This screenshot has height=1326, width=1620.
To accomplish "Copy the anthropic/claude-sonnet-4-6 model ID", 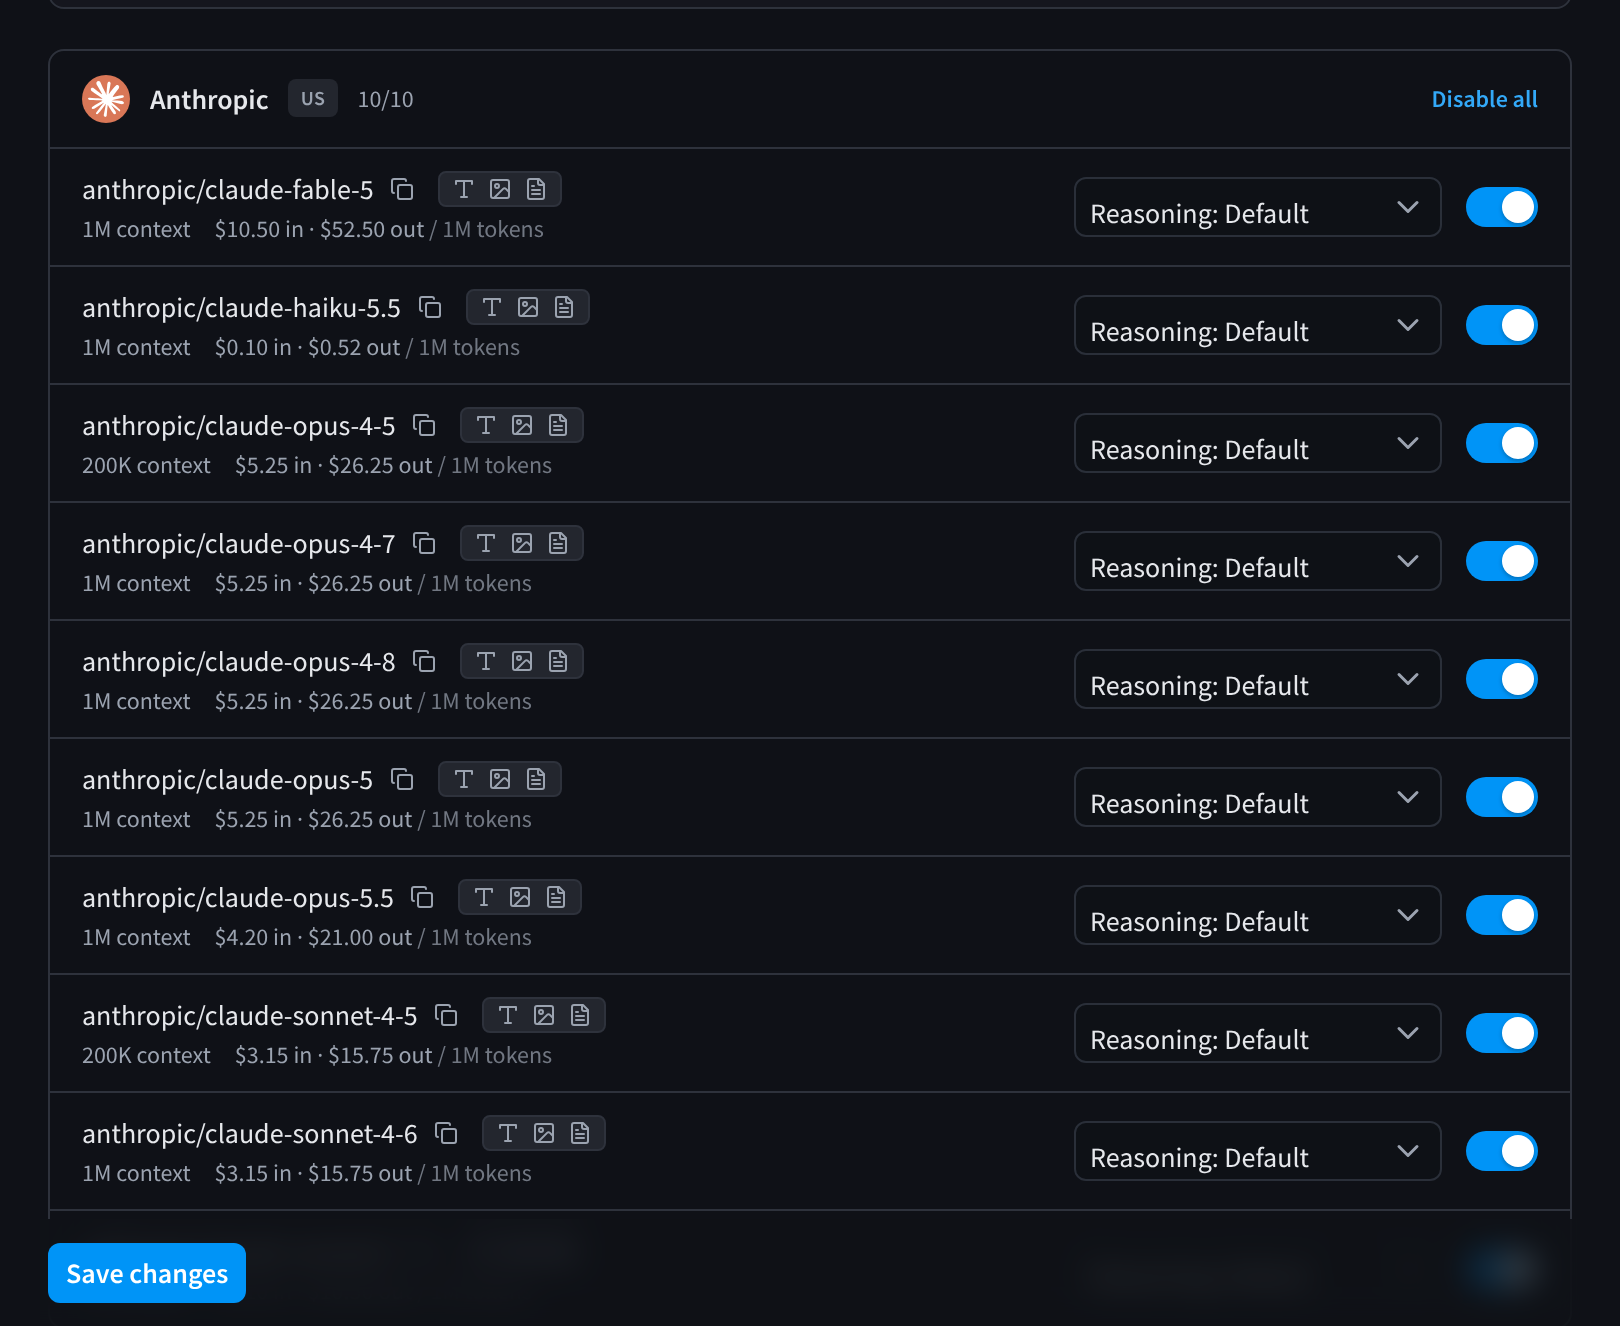I will click(446, 1133).
